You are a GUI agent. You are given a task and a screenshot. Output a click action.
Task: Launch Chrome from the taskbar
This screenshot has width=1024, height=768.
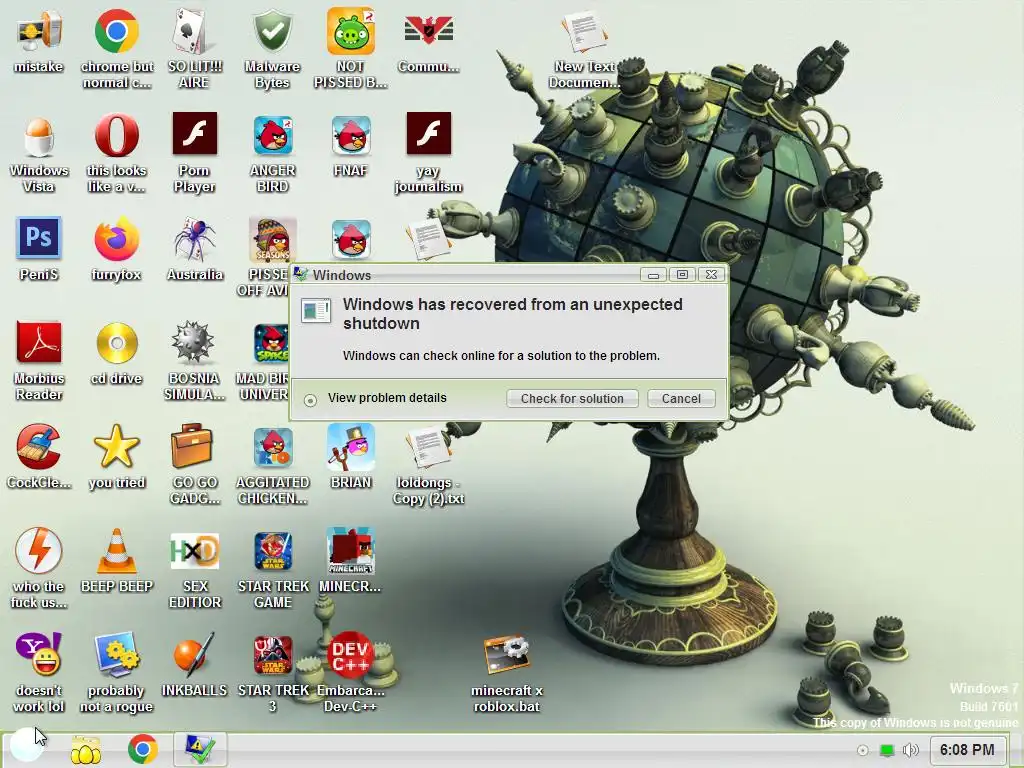142,749
